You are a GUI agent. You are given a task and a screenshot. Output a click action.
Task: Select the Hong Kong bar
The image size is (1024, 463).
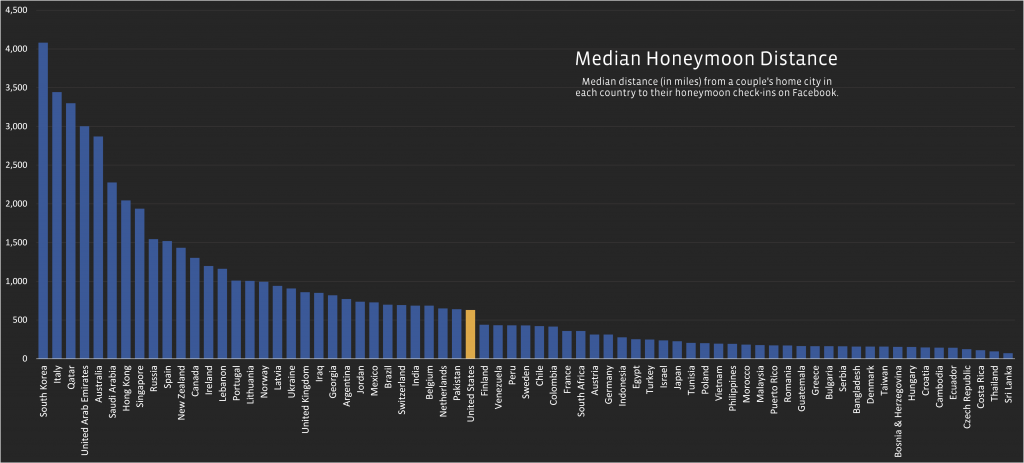click(x=126, y=279)
